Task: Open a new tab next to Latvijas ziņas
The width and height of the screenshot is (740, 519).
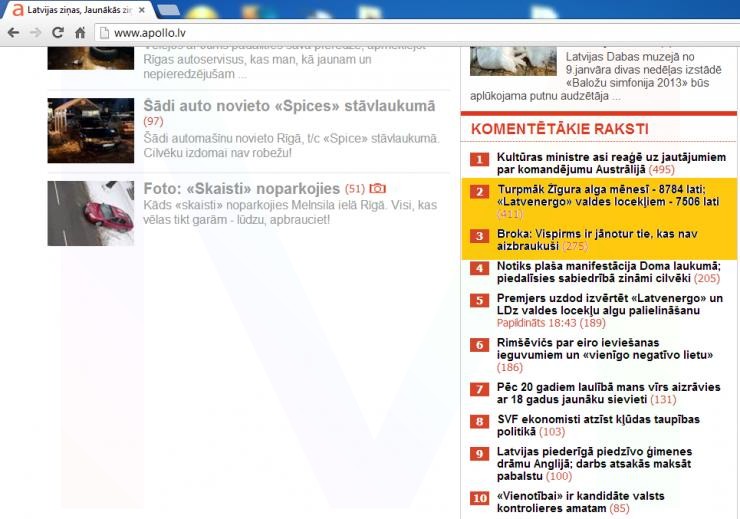Action: (168, 9)
